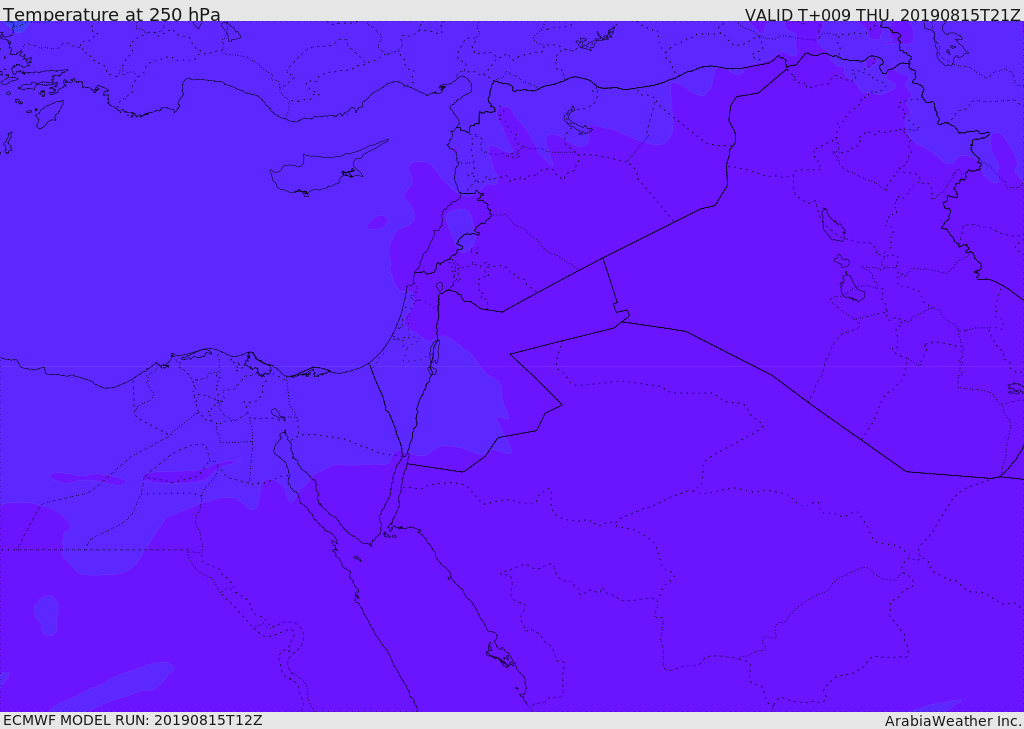Click the 'Temperature at 250 hPa' title text
Viewport: 1024px width, 729px height.
point(112,14)
